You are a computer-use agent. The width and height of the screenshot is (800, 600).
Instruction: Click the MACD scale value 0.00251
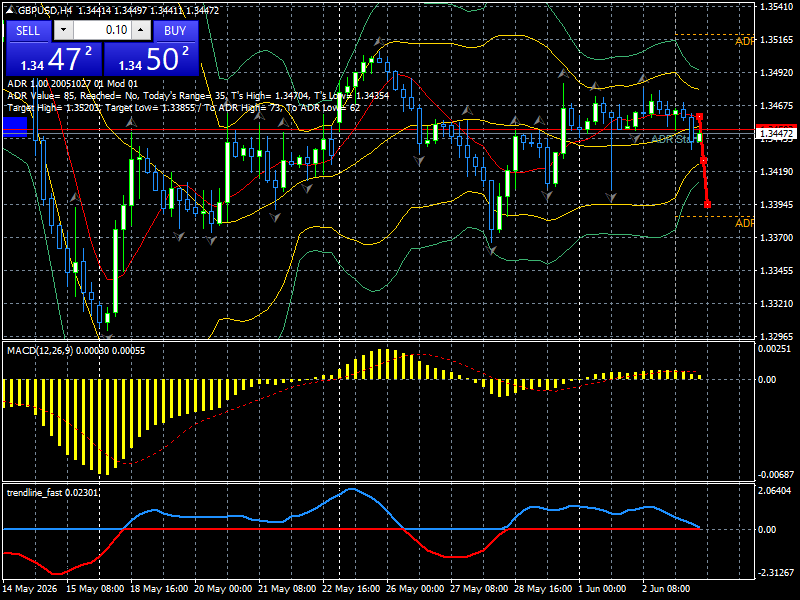(774, 349)
